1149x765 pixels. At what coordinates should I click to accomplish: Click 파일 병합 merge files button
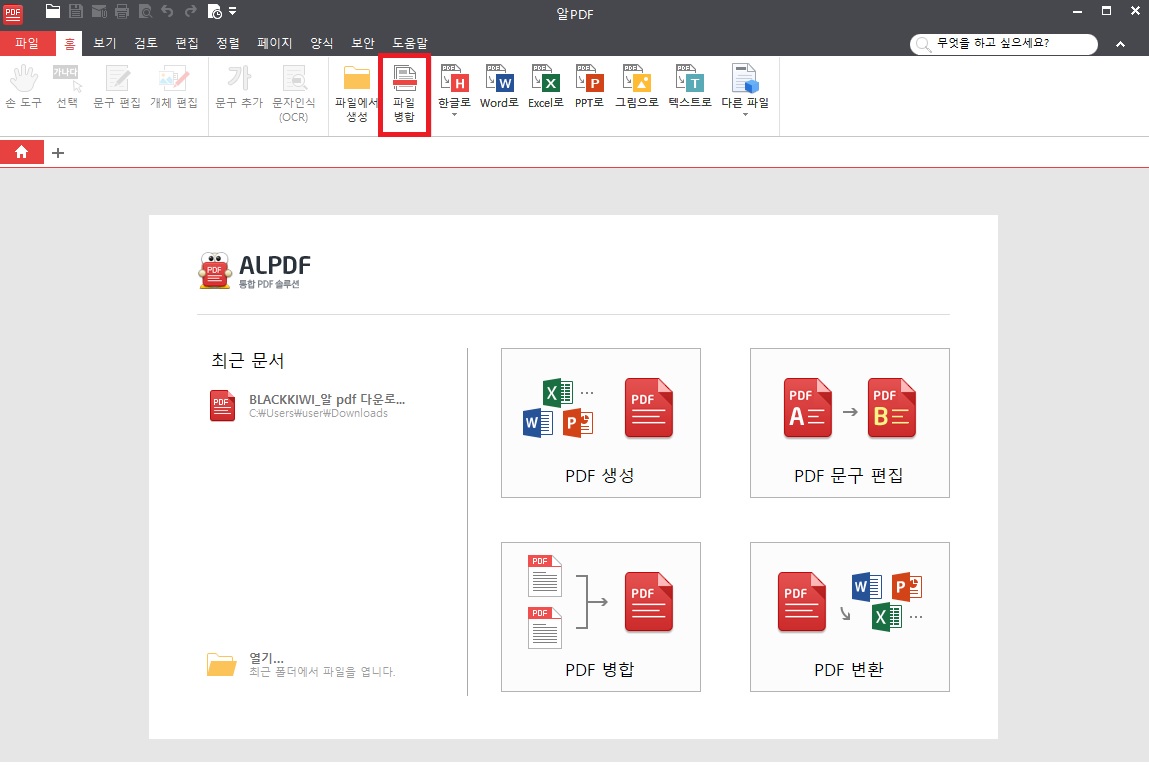404,95
